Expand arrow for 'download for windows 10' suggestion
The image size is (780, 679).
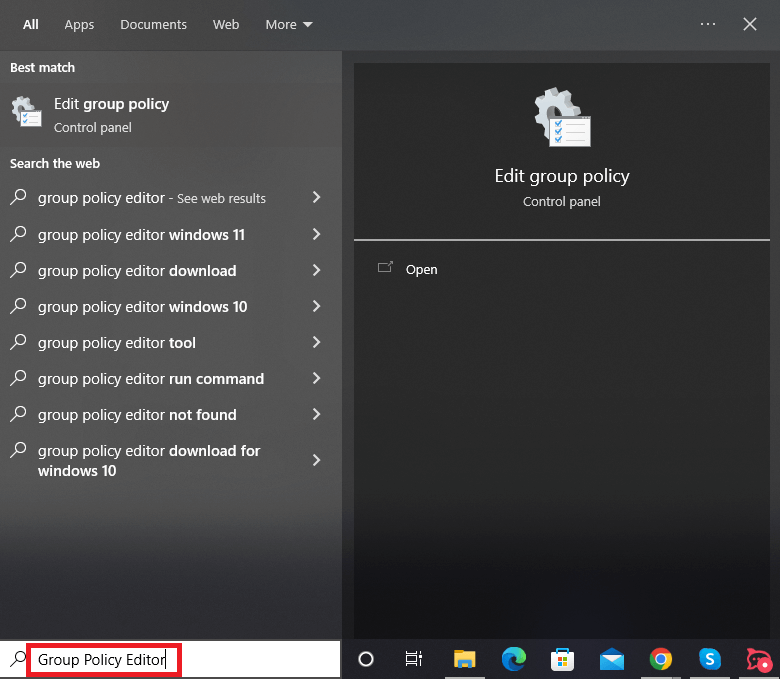(x=316, y=460)
